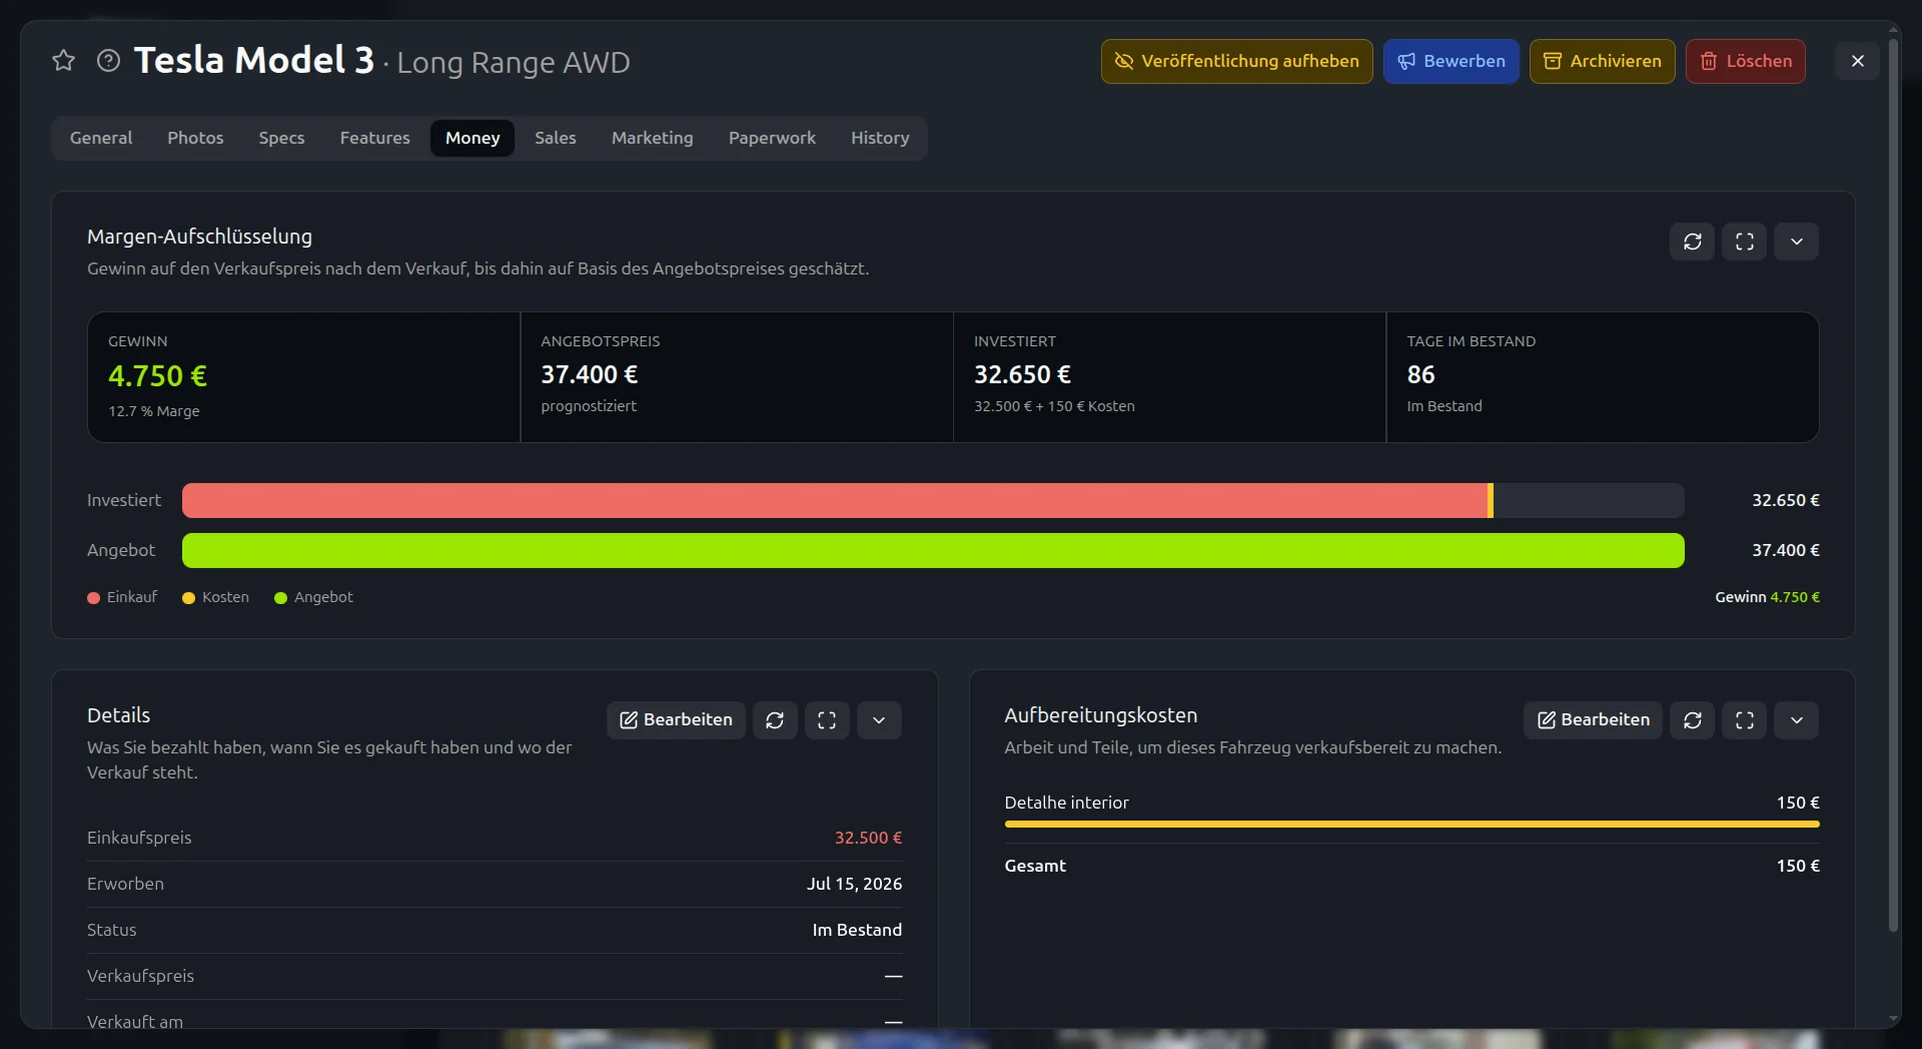The width and height of the screenshot is (1922, 1049).
Task: Click the Investiert red progress bar
Action: tap(835, 500)
